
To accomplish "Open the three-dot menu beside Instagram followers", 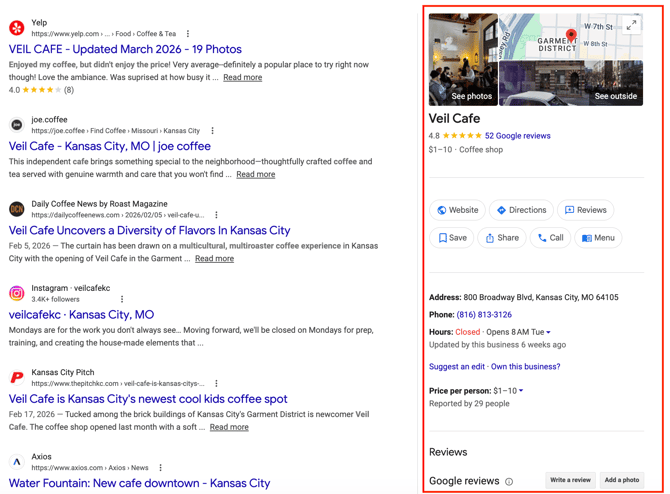I will click(x=122, y=299).
